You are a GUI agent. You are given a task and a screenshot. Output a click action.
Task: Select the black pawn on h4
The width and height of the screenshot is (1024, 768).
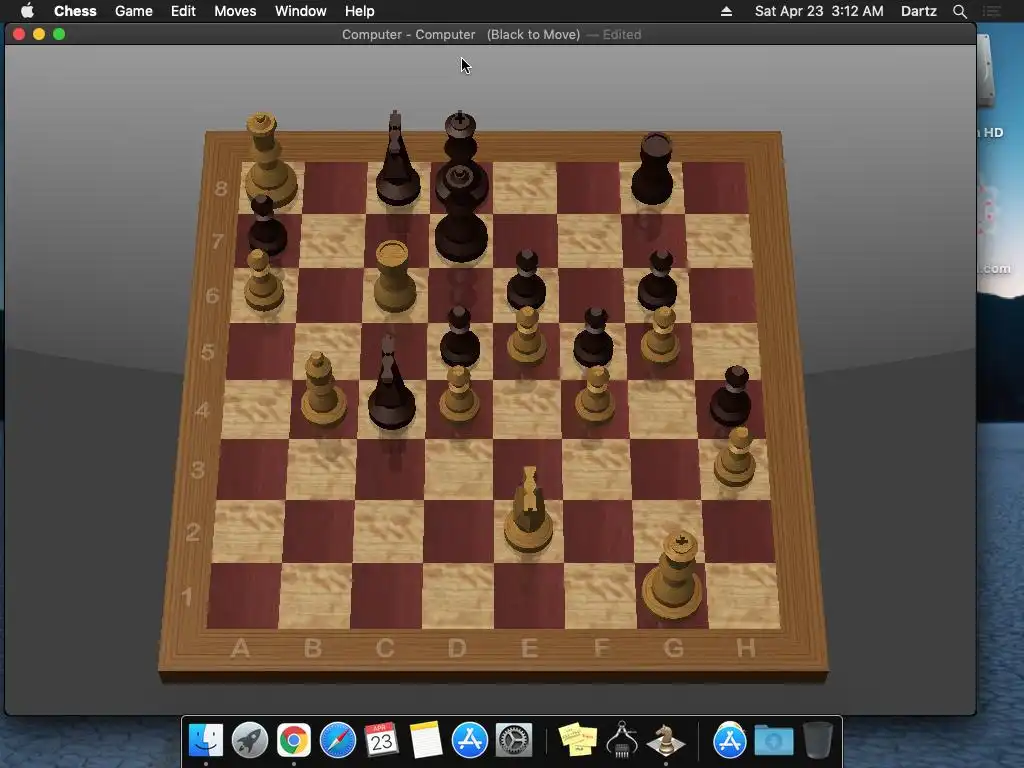730,397
